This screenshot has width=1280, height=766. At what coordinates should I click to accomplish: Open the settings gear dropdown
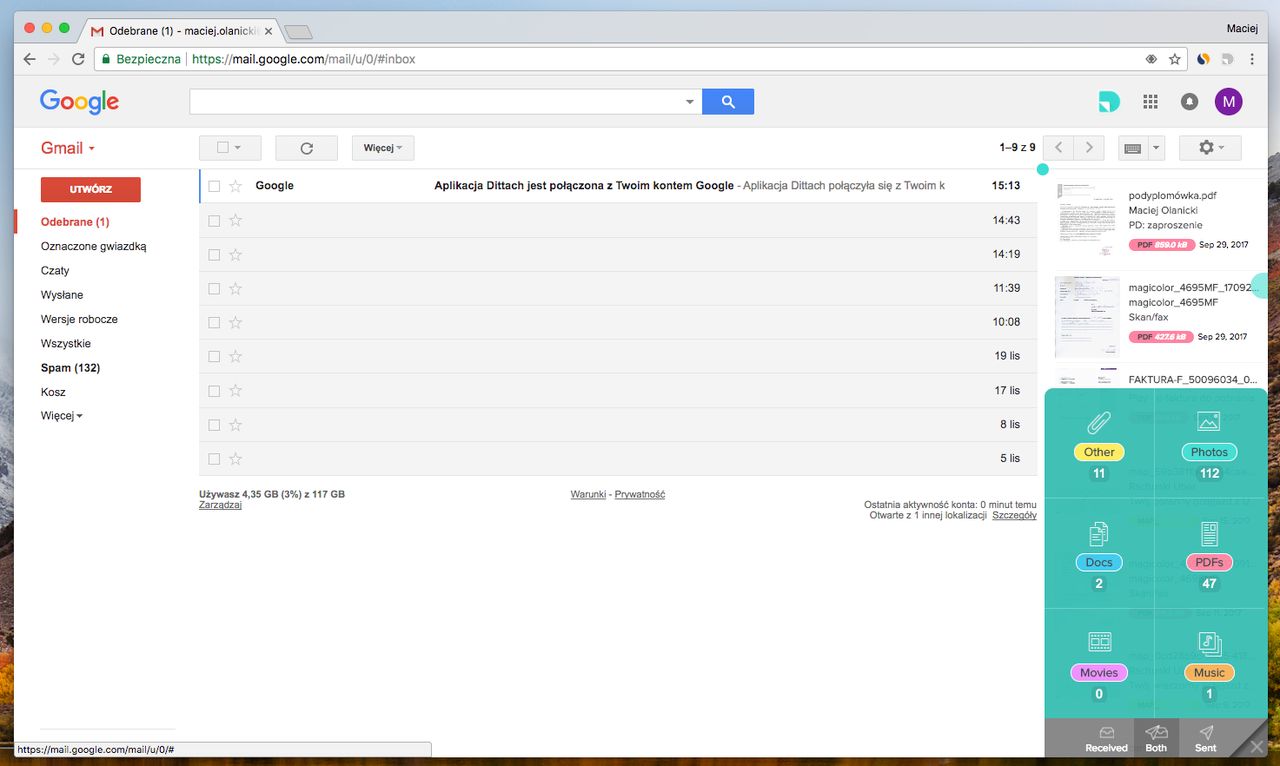pos(1210,148)
